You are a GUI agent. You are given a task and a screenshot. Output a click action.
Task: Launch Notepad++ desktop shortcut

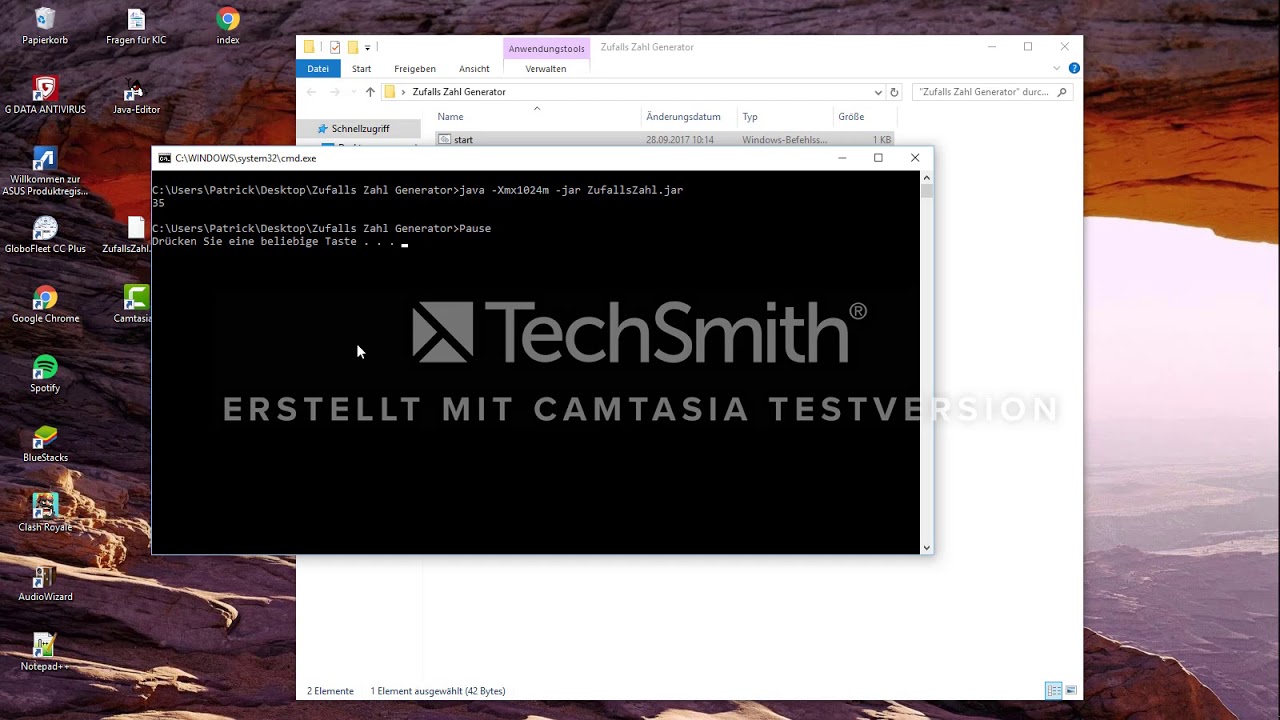45,653
